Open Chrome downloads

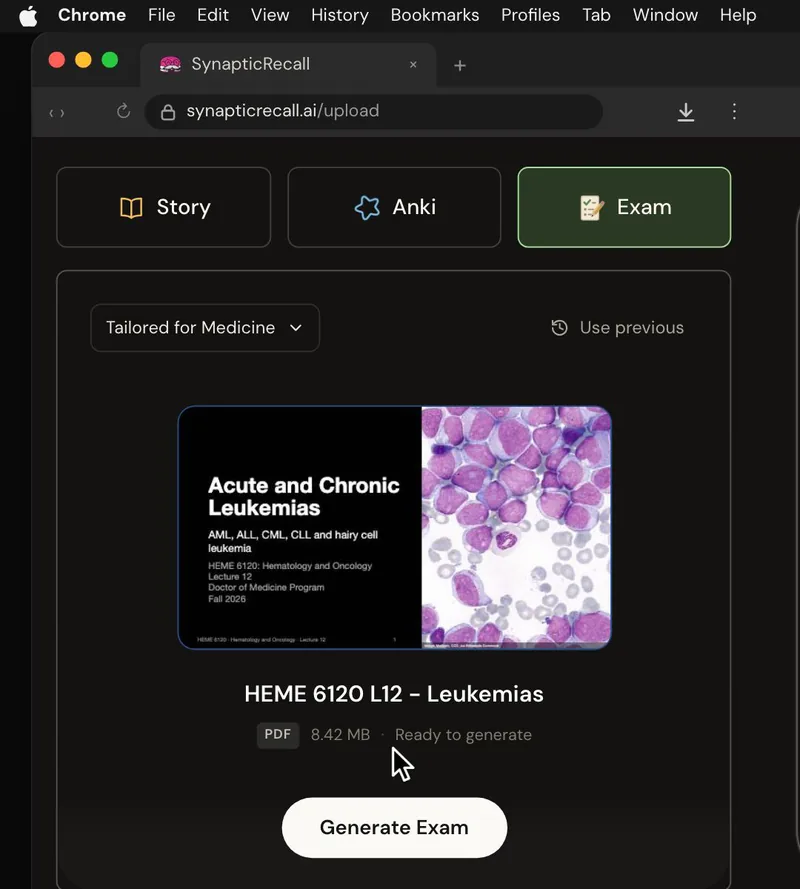point(685,112)
